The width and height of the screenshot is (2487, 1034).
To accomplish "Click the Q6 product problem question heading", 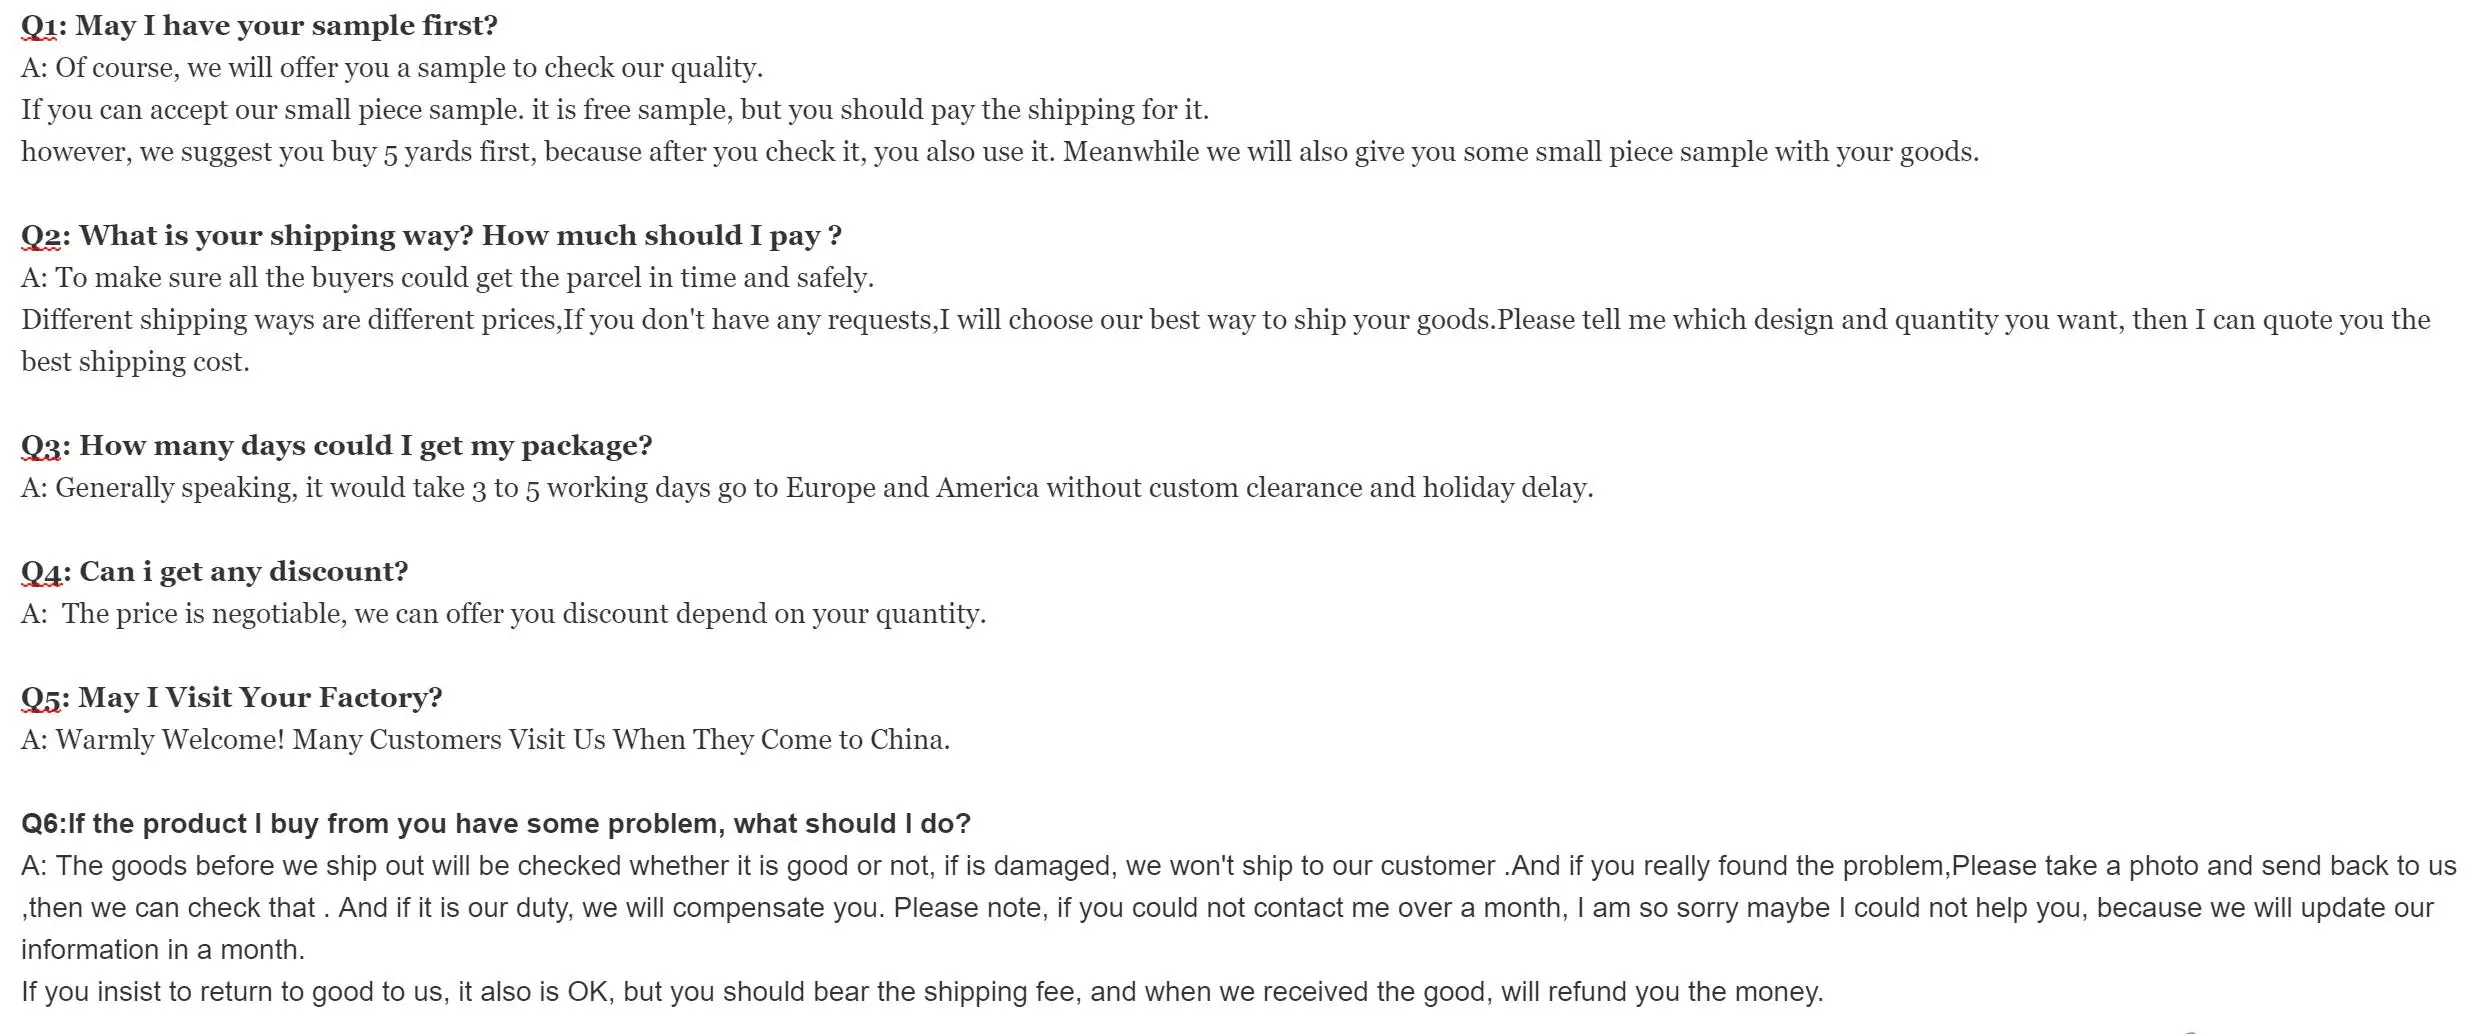I will click(x=496, y=824).
